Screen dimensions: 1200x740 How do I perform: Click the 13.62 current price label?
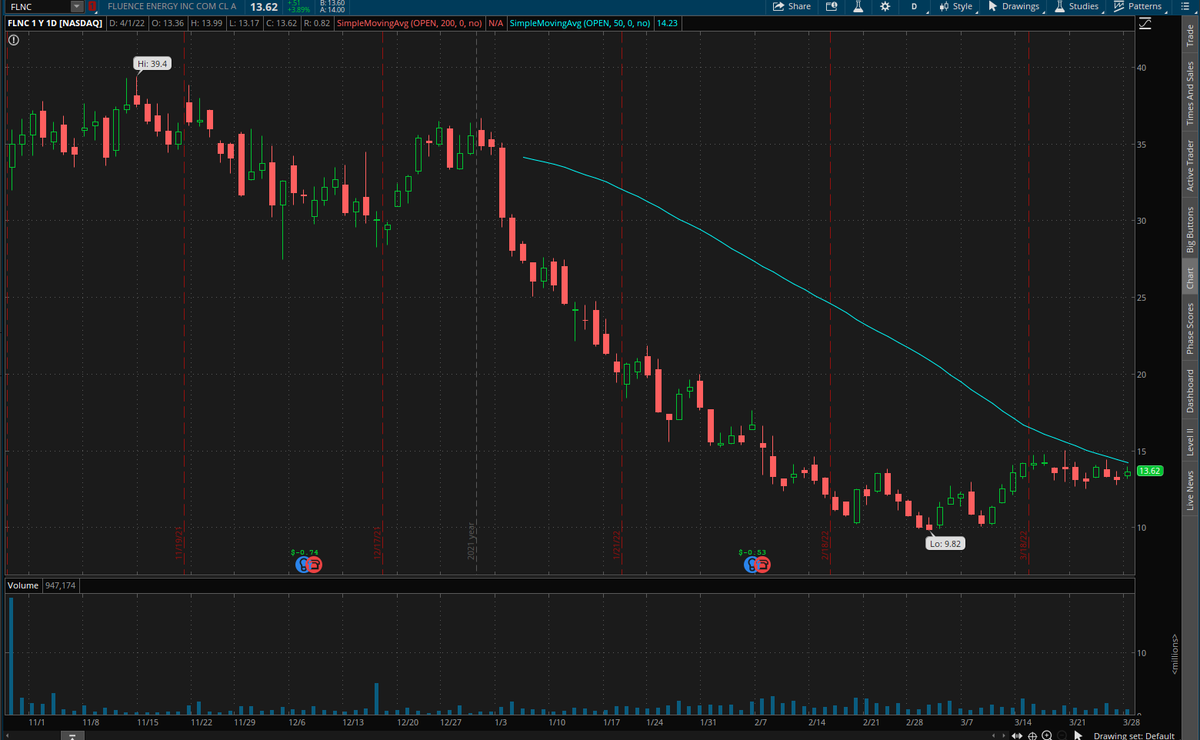tap(1149, 470)
